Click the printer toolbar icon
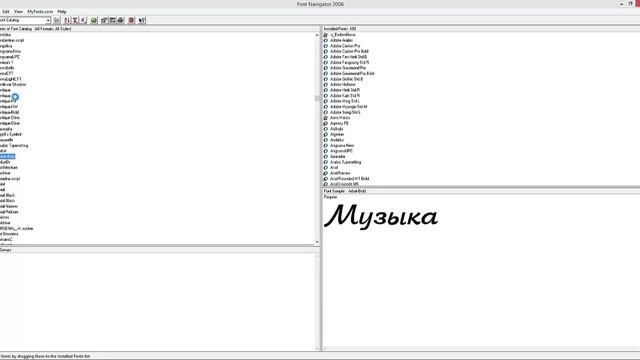This screenshot has height=360, width=640. click(120, 20)
